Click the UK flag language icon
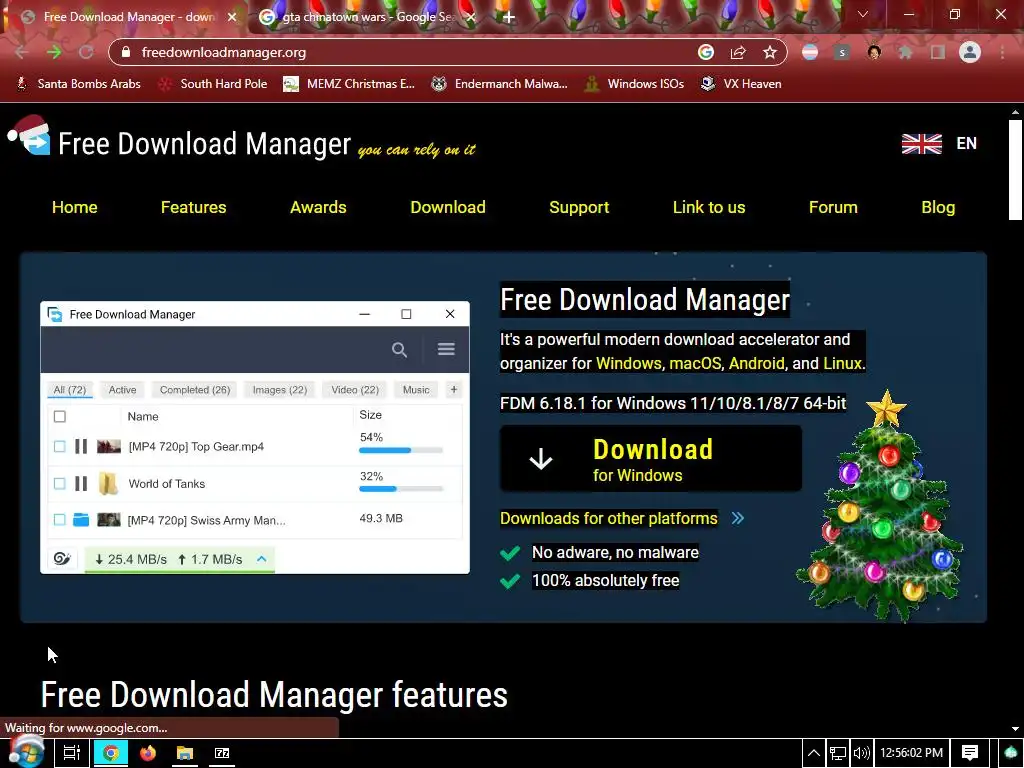1024x768 pixels. coord(921,143)
